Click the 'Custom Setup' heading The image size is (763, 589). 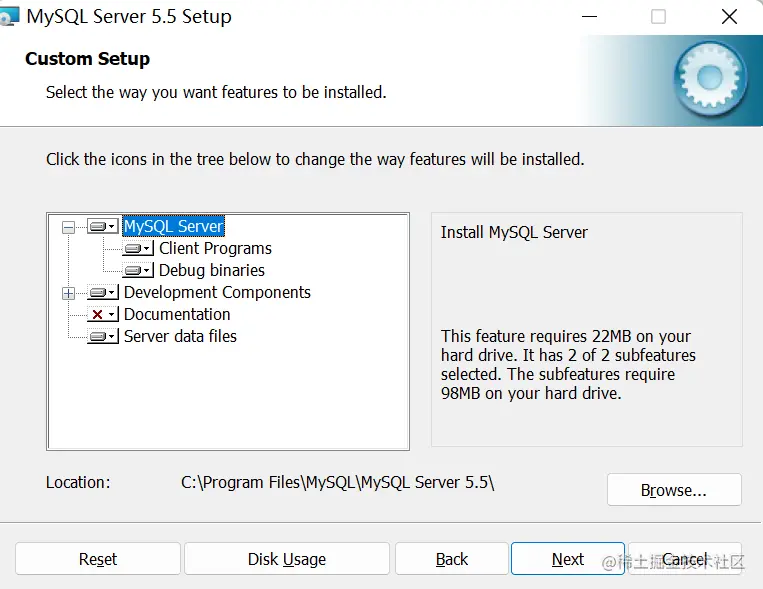[x=88, y=58]
